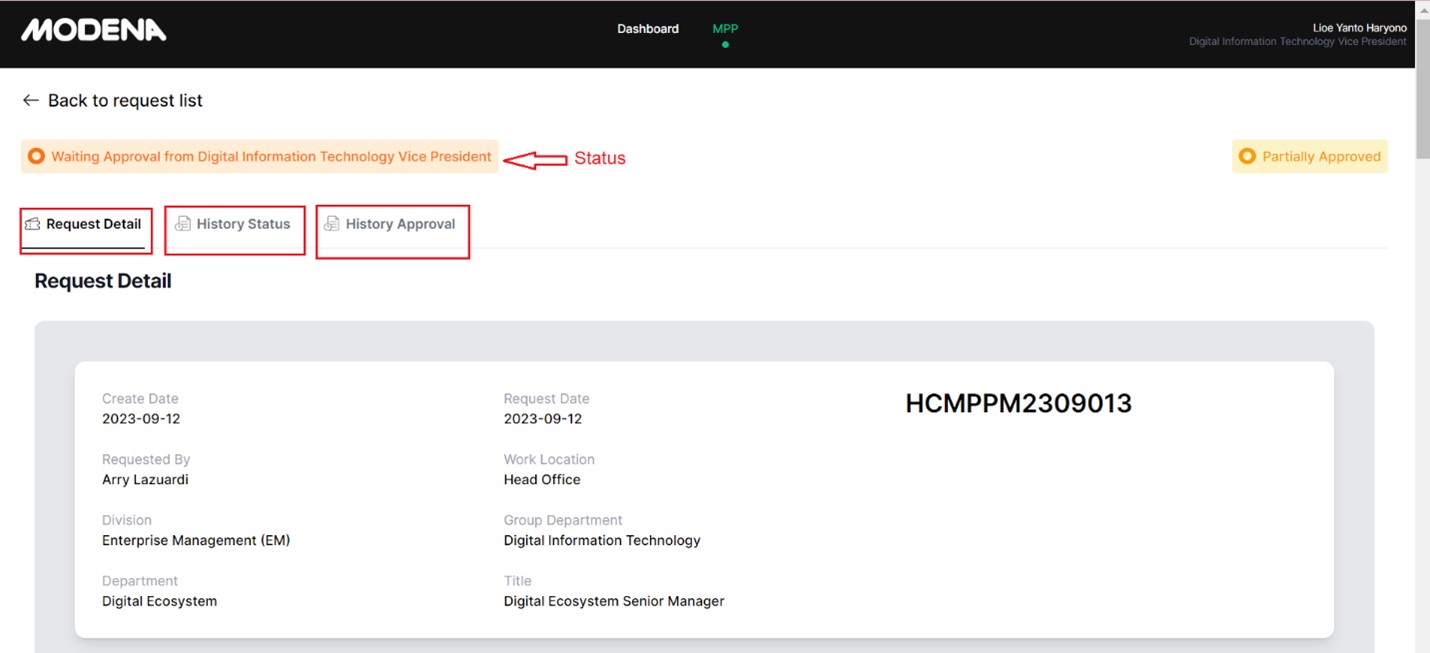
Task: Click the MODENA logo
Action: pos(94,30)
